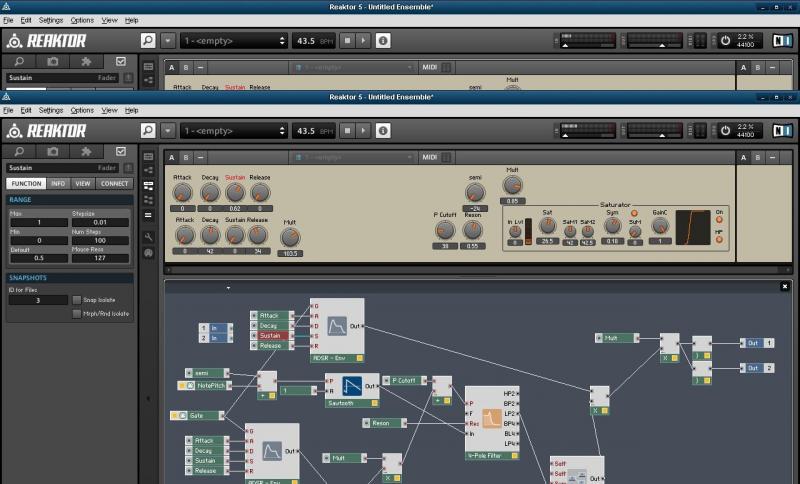Open the panelsets puzzle-piece tab in front sidebar
This screenshot has width=800, height=484.
coord(86,151)
